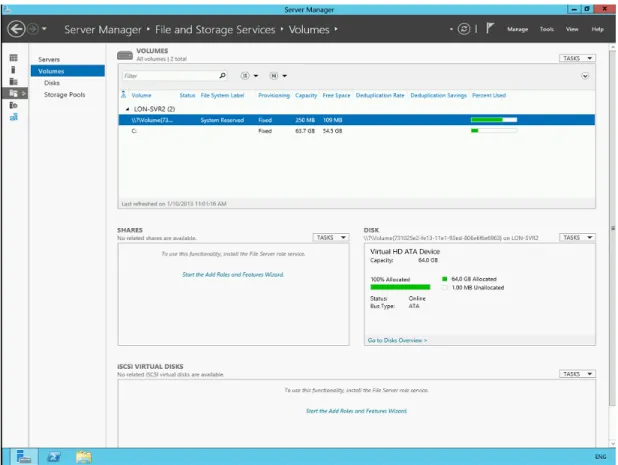This screenshot has width=618, height=465.
Task: Click the vertical scrollbar
Action: click(612, 228)
